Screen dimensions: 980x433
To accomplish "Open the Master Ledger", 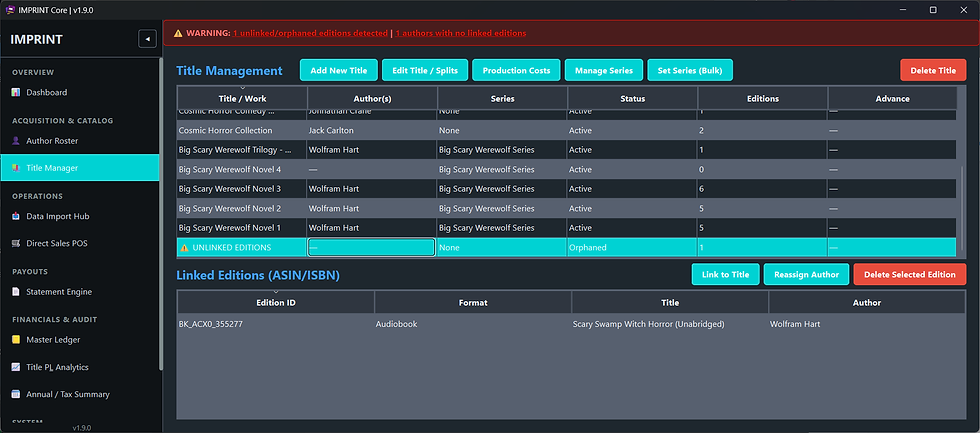I will tap(79, 340).
